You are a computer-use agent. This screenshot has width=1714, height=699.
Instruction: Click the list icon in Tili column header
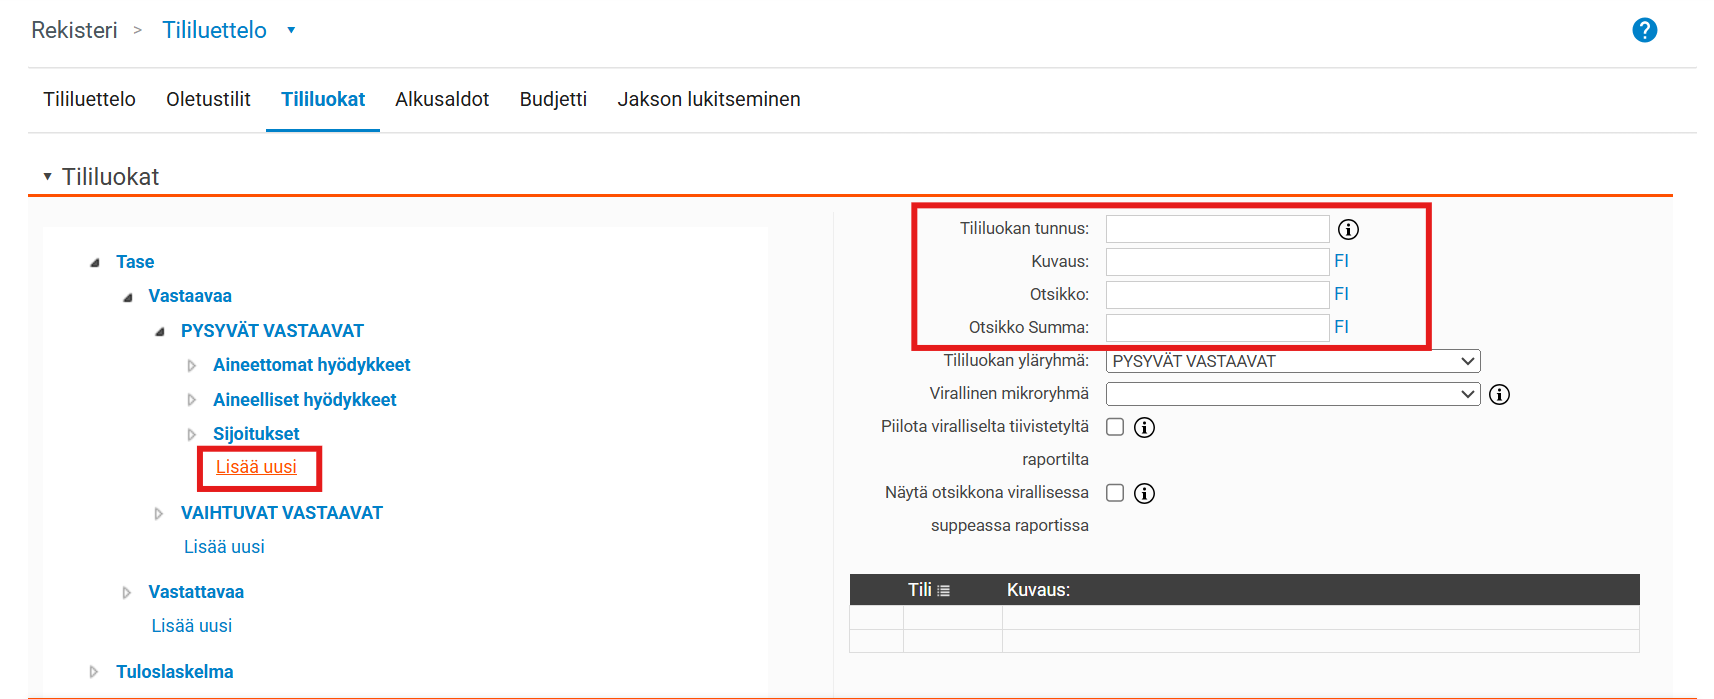[x=943, y=591]
